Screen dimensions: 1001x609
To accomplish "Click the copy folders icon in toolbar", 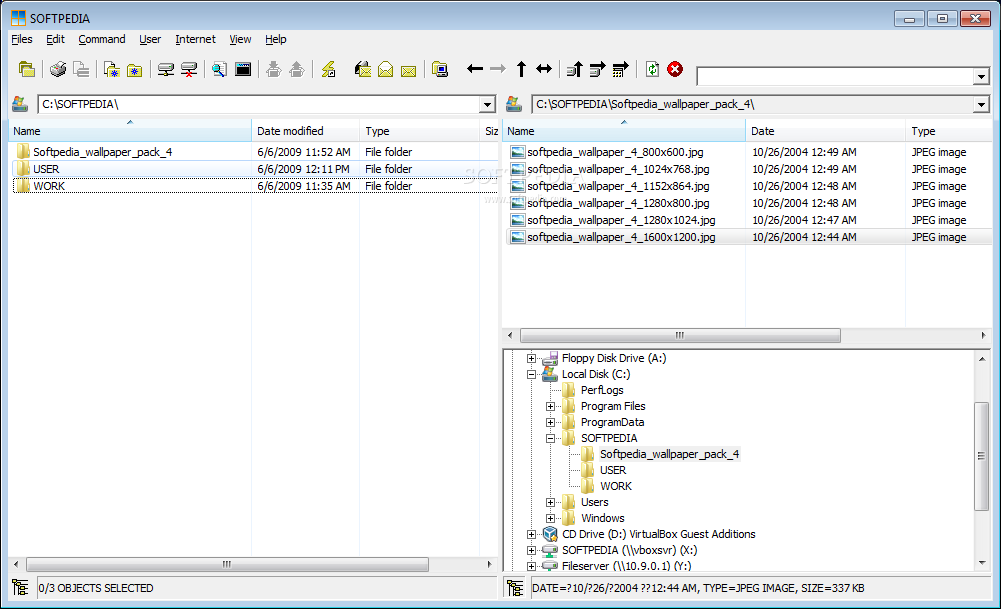I will [x=26, y=69].
